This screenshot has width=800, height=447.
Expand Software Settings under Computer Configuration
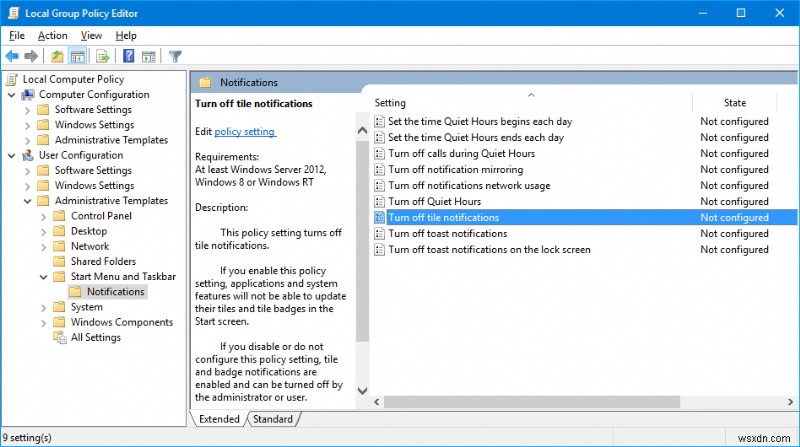pyautogui.click(x=28, y=110)
